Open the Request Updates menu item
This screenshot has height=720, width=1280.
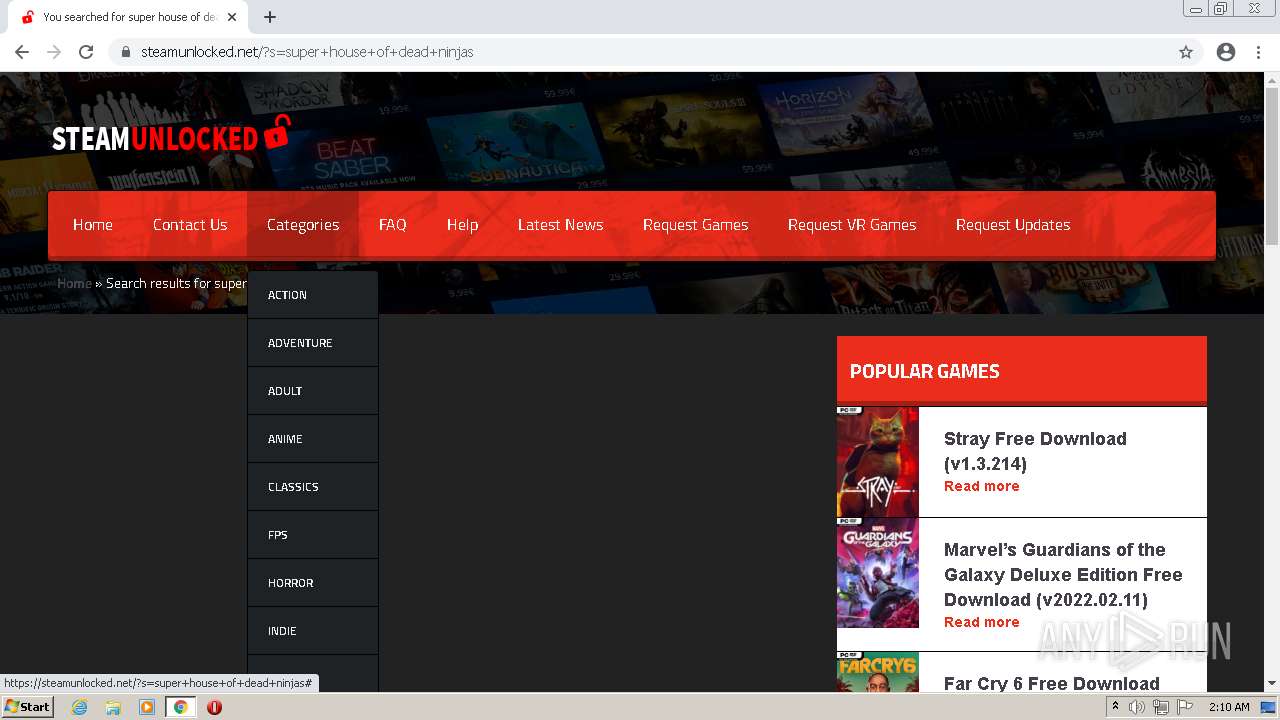(x=1013, y=225)
